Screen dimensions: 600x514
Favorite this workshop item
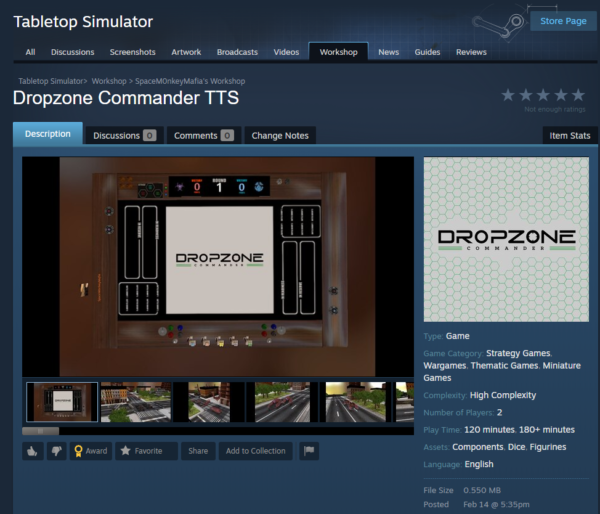(146, 451)
